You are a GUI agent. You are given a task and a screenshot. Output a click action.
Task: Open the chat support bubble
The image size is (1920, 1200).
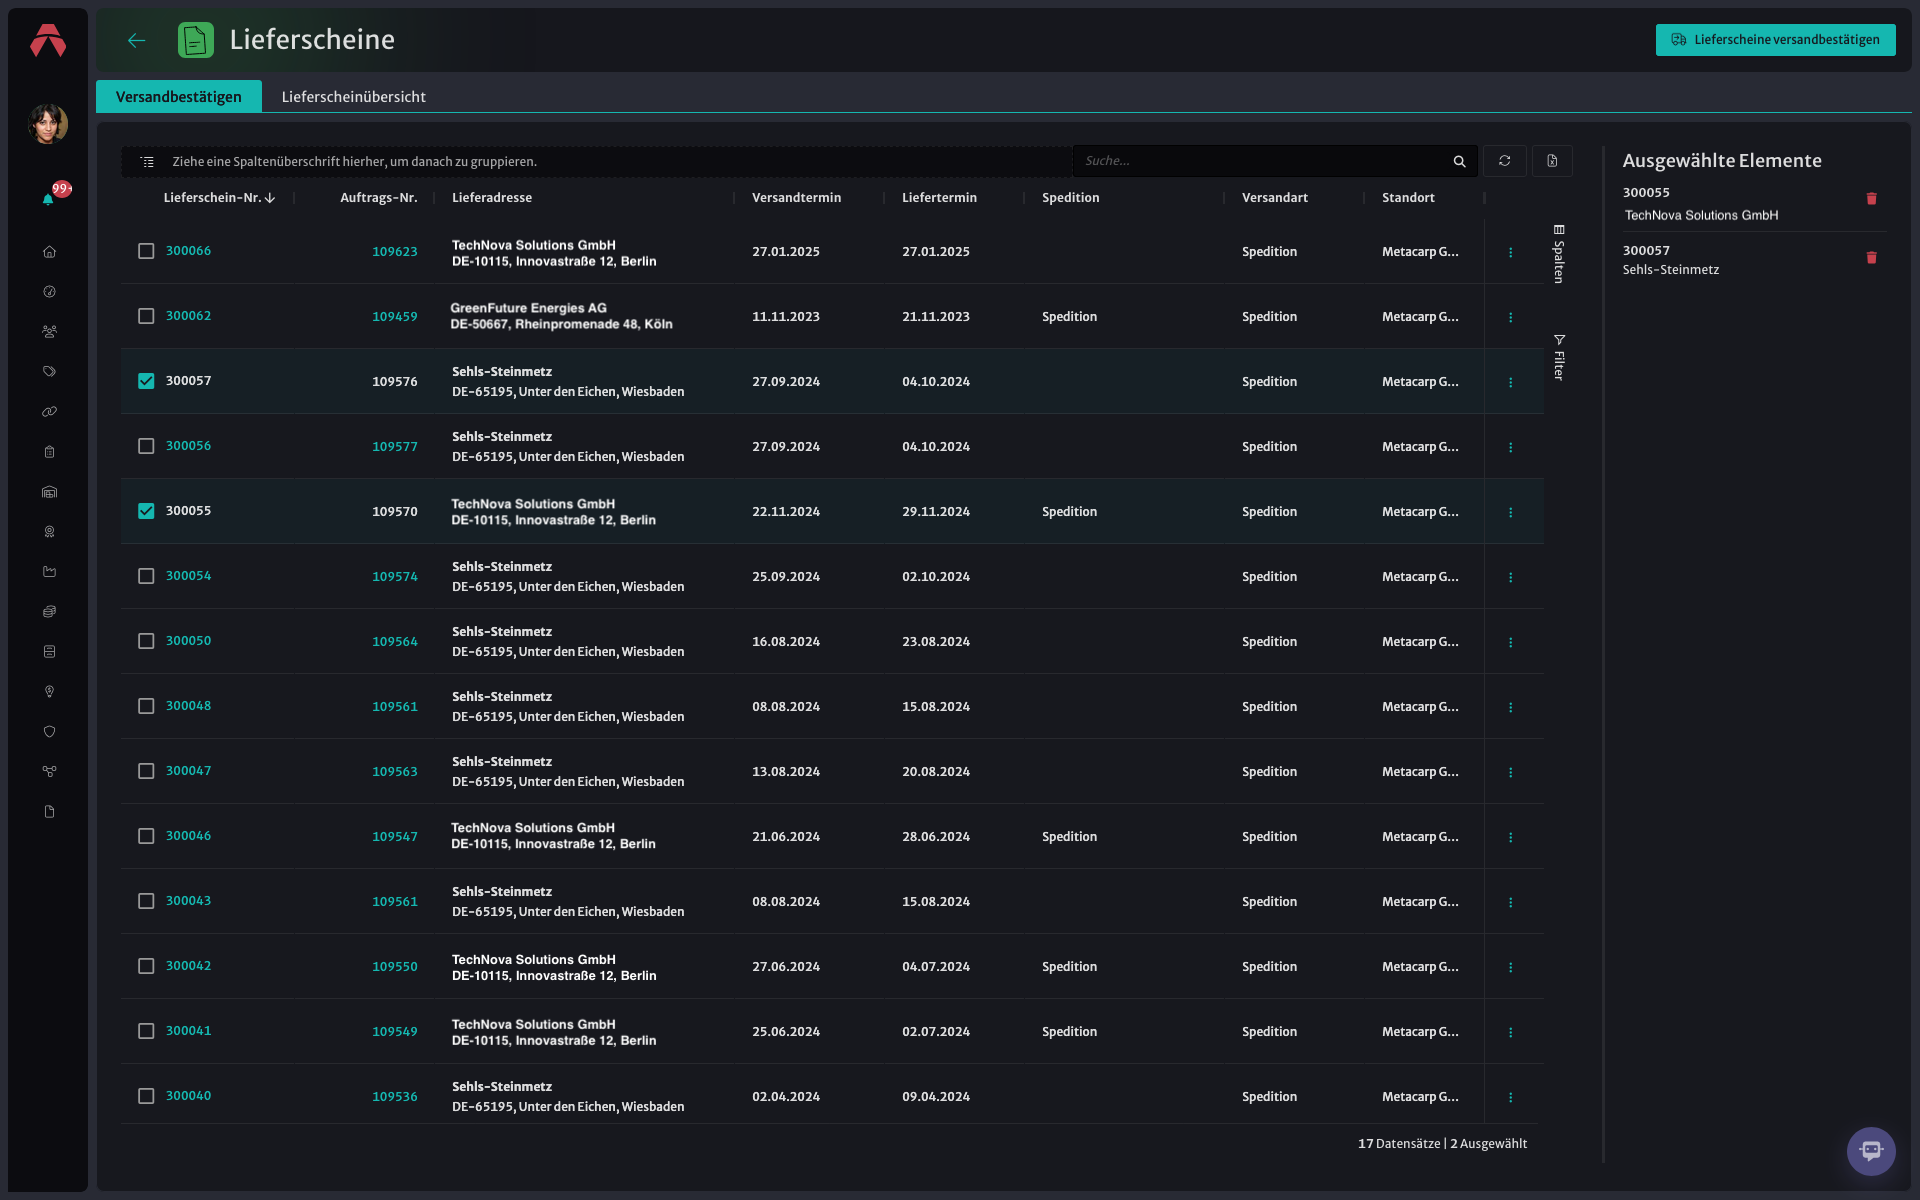pos(1870,1151)
